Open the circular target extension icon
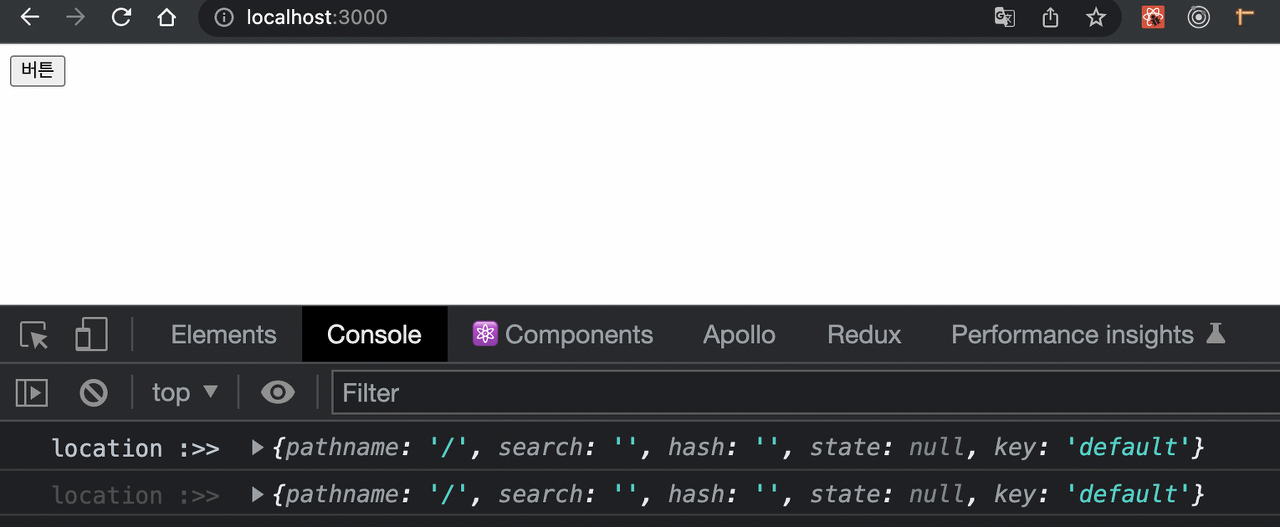1280x527 pixels. [1199, 17]
